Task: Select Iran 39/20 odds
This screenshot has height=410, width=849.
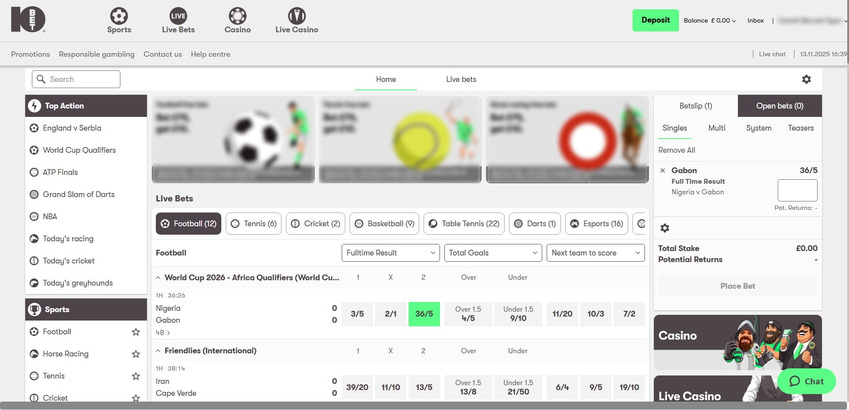Action: [x=357, y=387]
